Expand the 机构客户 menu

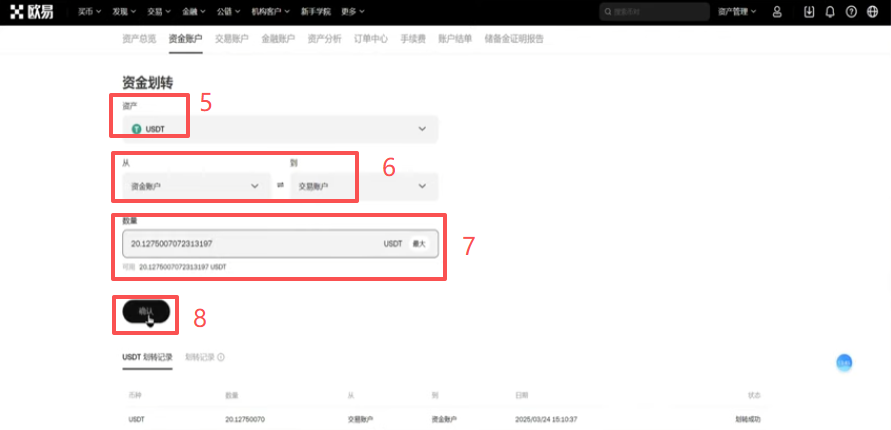coord(270,11)
